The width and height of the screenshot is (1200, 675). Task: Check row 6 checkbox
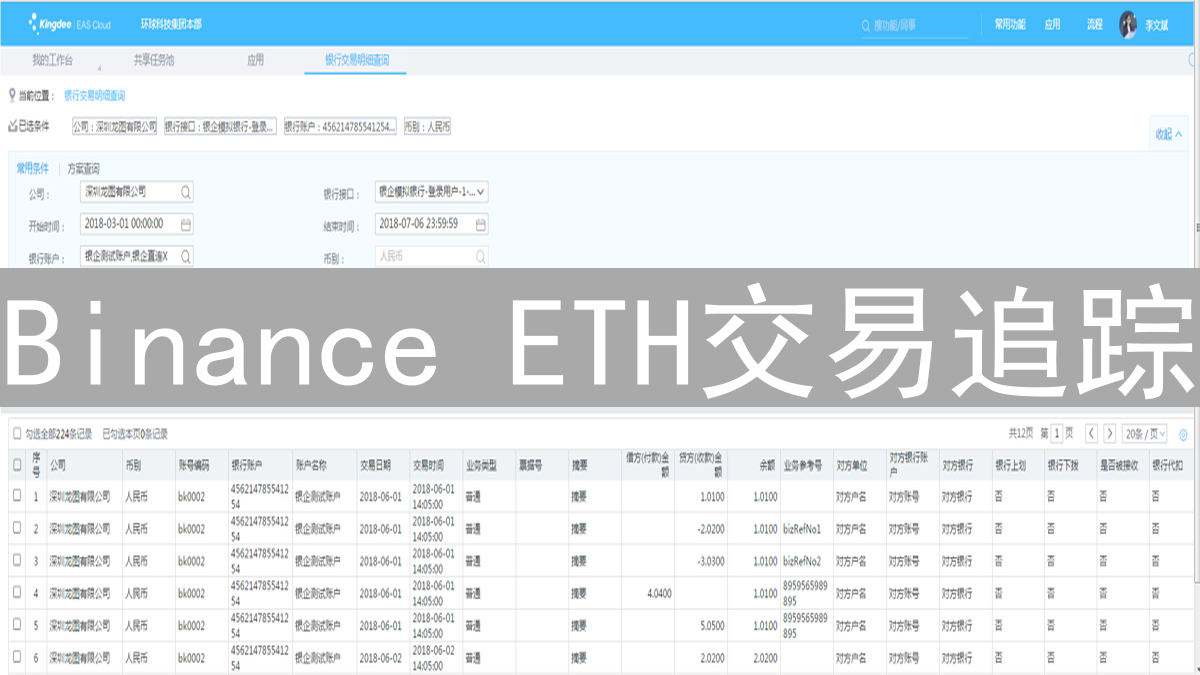point(16,658)
